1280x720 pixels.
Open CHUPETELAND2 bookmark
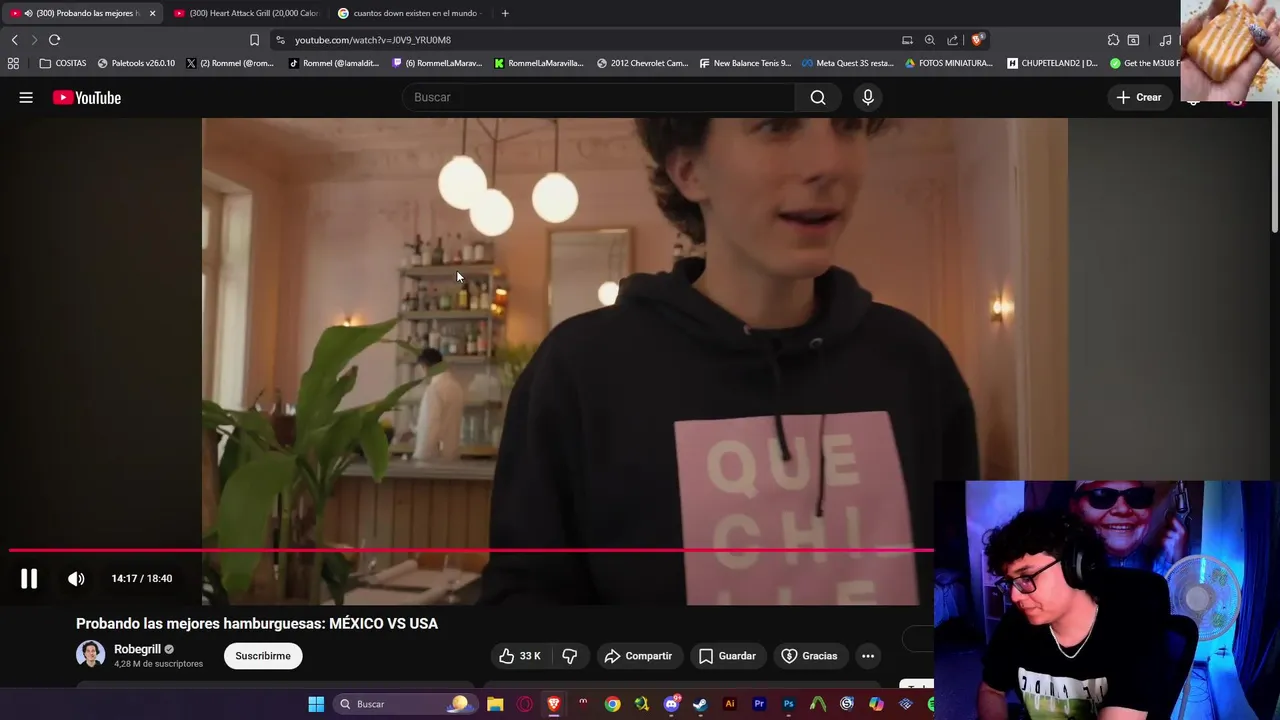1052,63
